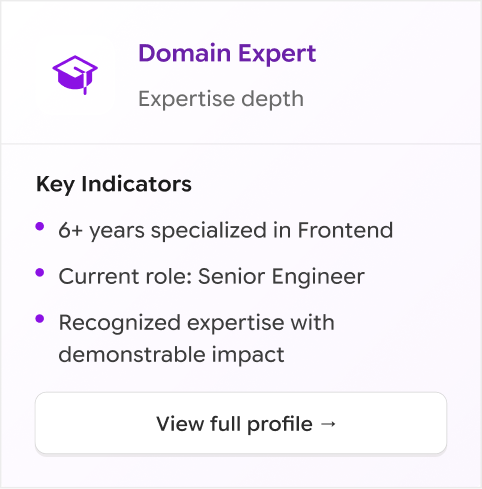The image size is (482, 489).
Task: Click the divider below the card header
Action: coord(241,144)
